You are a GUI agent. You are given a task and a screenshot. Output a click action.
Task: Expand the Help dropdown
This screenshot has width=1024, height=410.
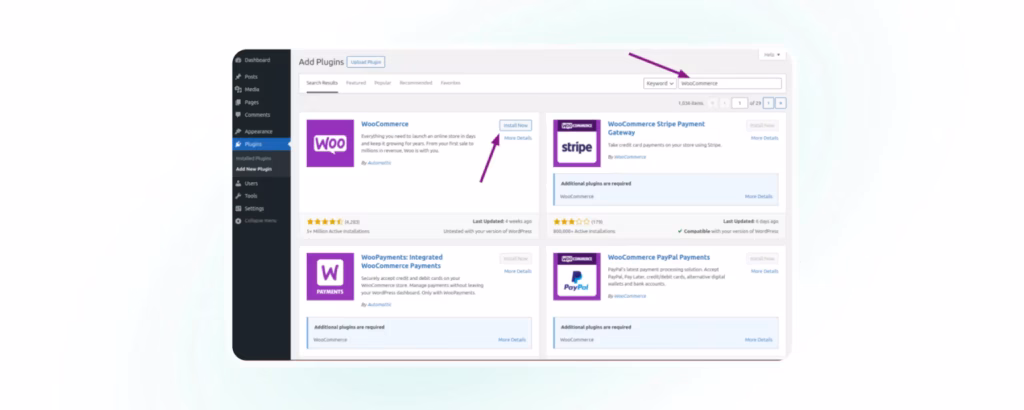click(772, 55)
